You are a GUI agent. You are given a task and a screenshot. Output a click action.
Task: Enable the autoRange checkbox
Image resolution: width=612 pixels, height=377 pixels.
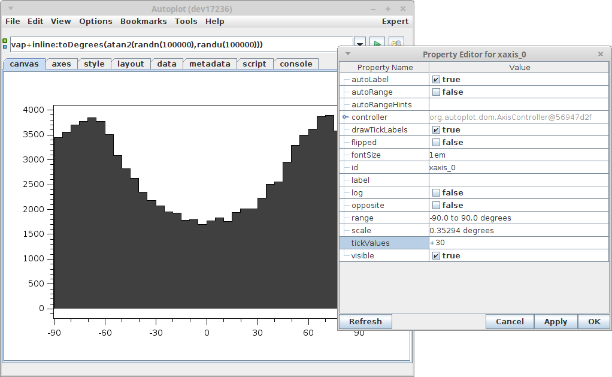click(436, 92)
